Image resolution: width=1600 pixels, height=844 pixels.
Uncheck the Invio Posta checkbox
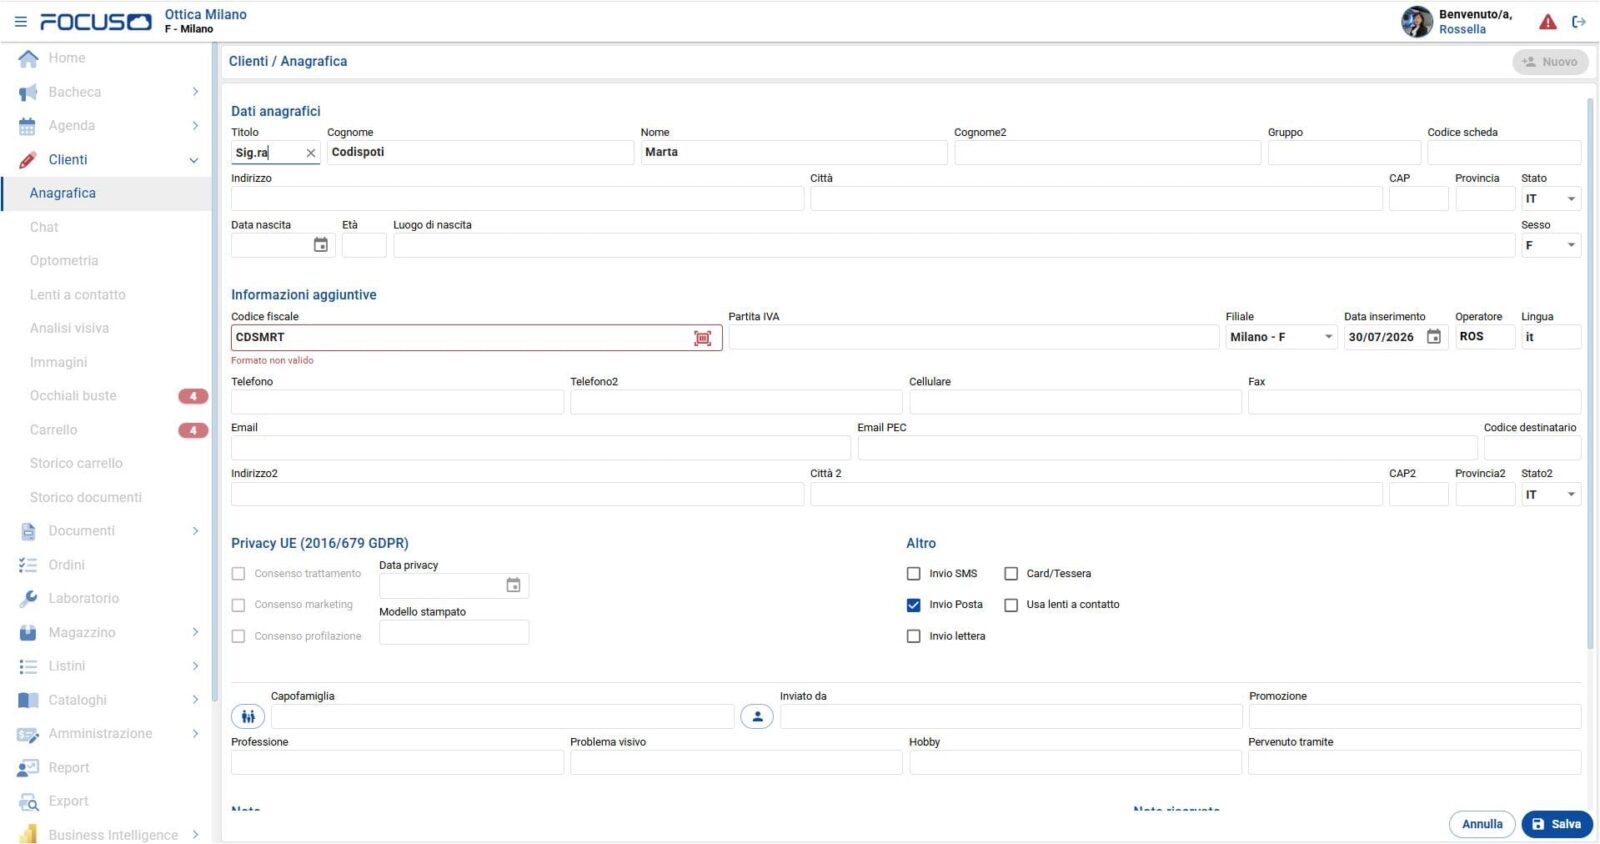tap(913, 605)
